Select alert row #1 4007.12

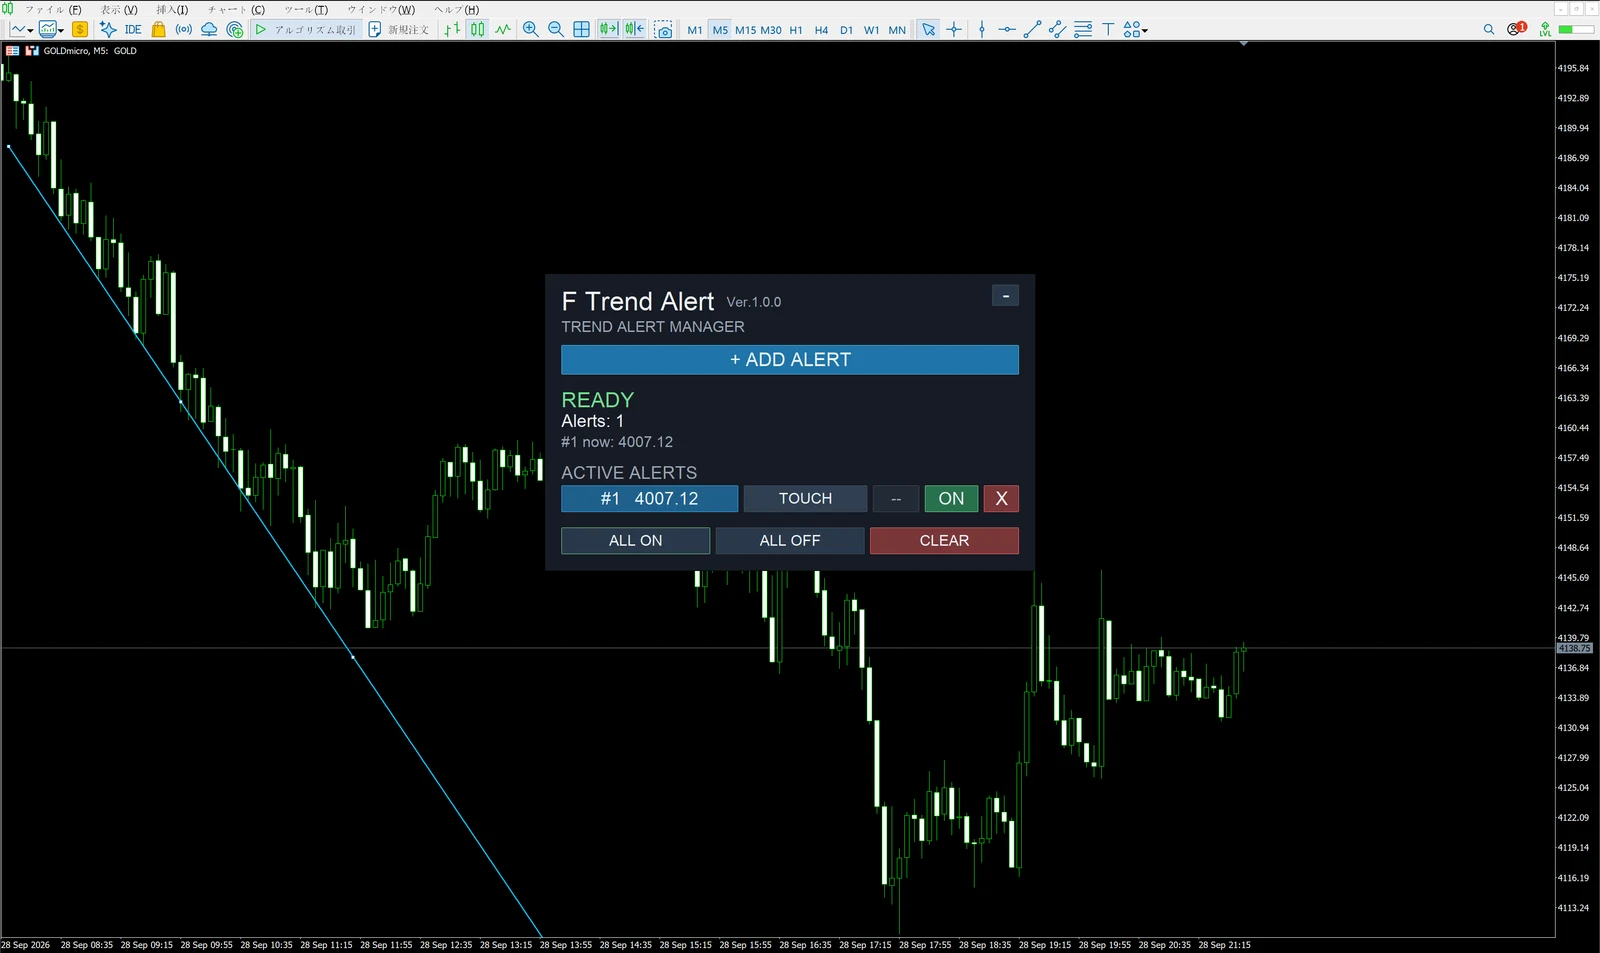pos(649,498)
